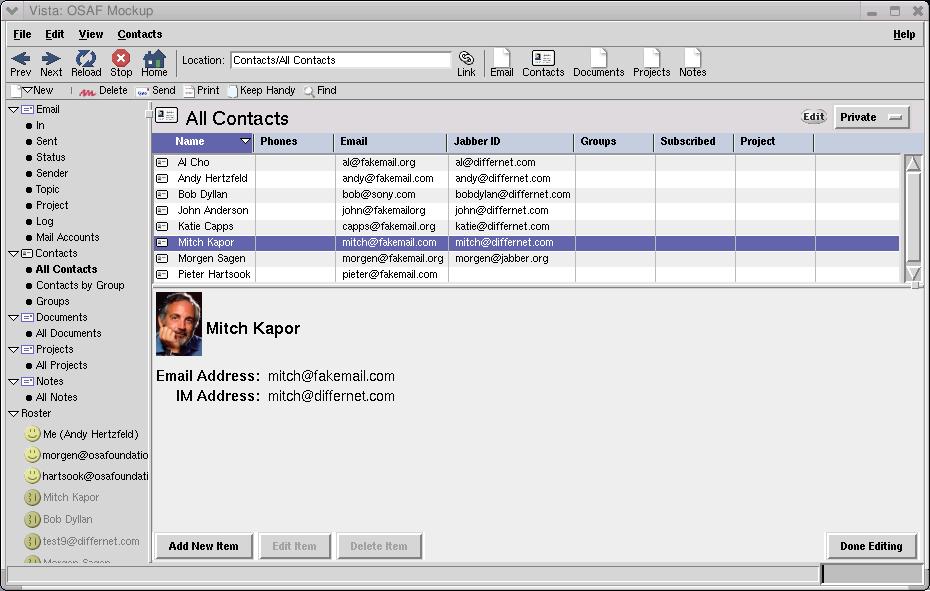Viewport: 930px width, 591px height.
Task: Select Groups in the sidebar
Action: click(x=52, y=301)
